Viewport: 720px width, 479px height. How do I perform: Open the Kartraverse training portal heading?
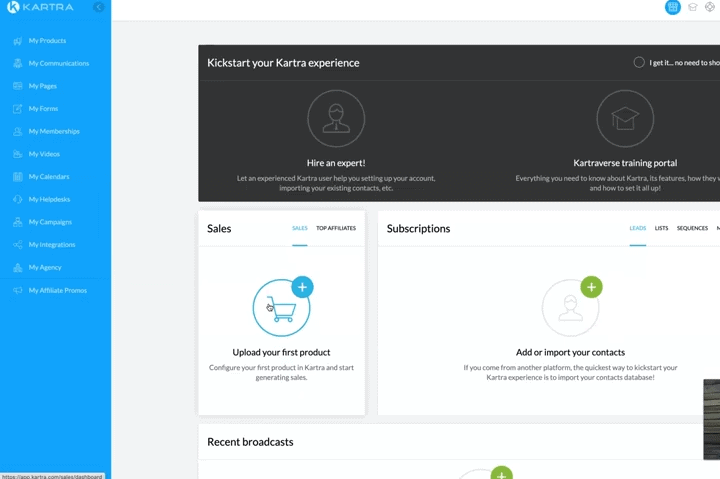tap(625, 163)
